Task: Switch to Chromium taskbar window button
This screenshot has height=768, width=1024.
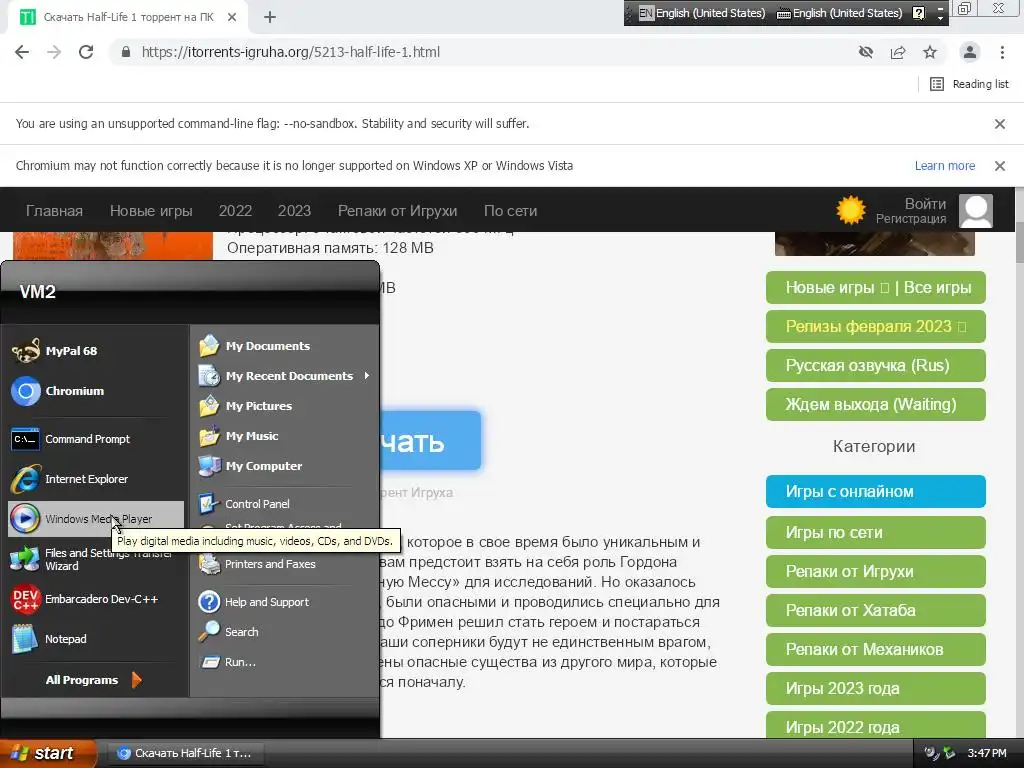Action: [186, 753]
